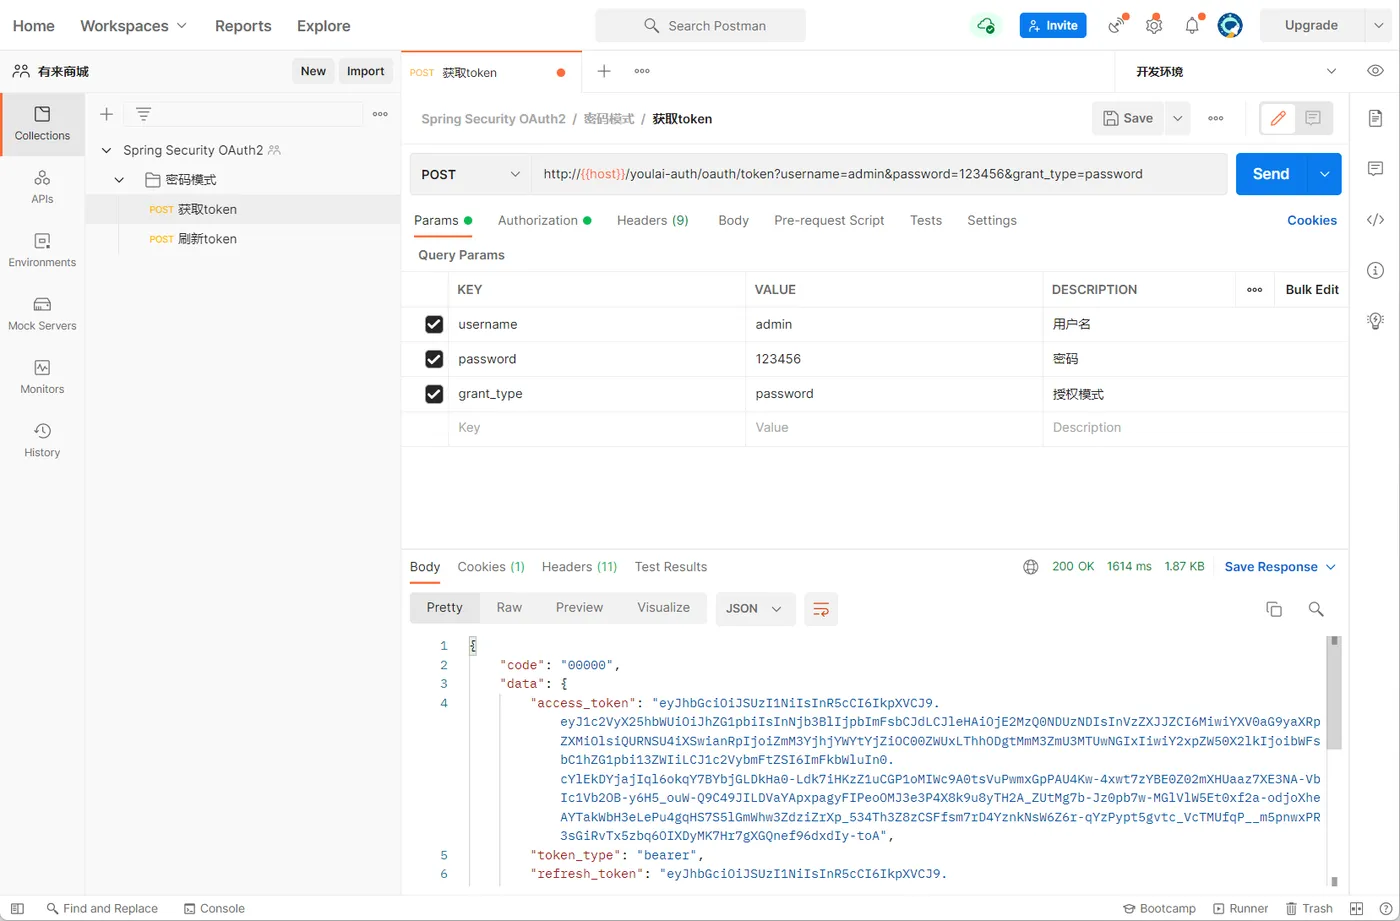
Task: Open two-pane layout icon in status bar
Action: click(x=1356, y=908)
